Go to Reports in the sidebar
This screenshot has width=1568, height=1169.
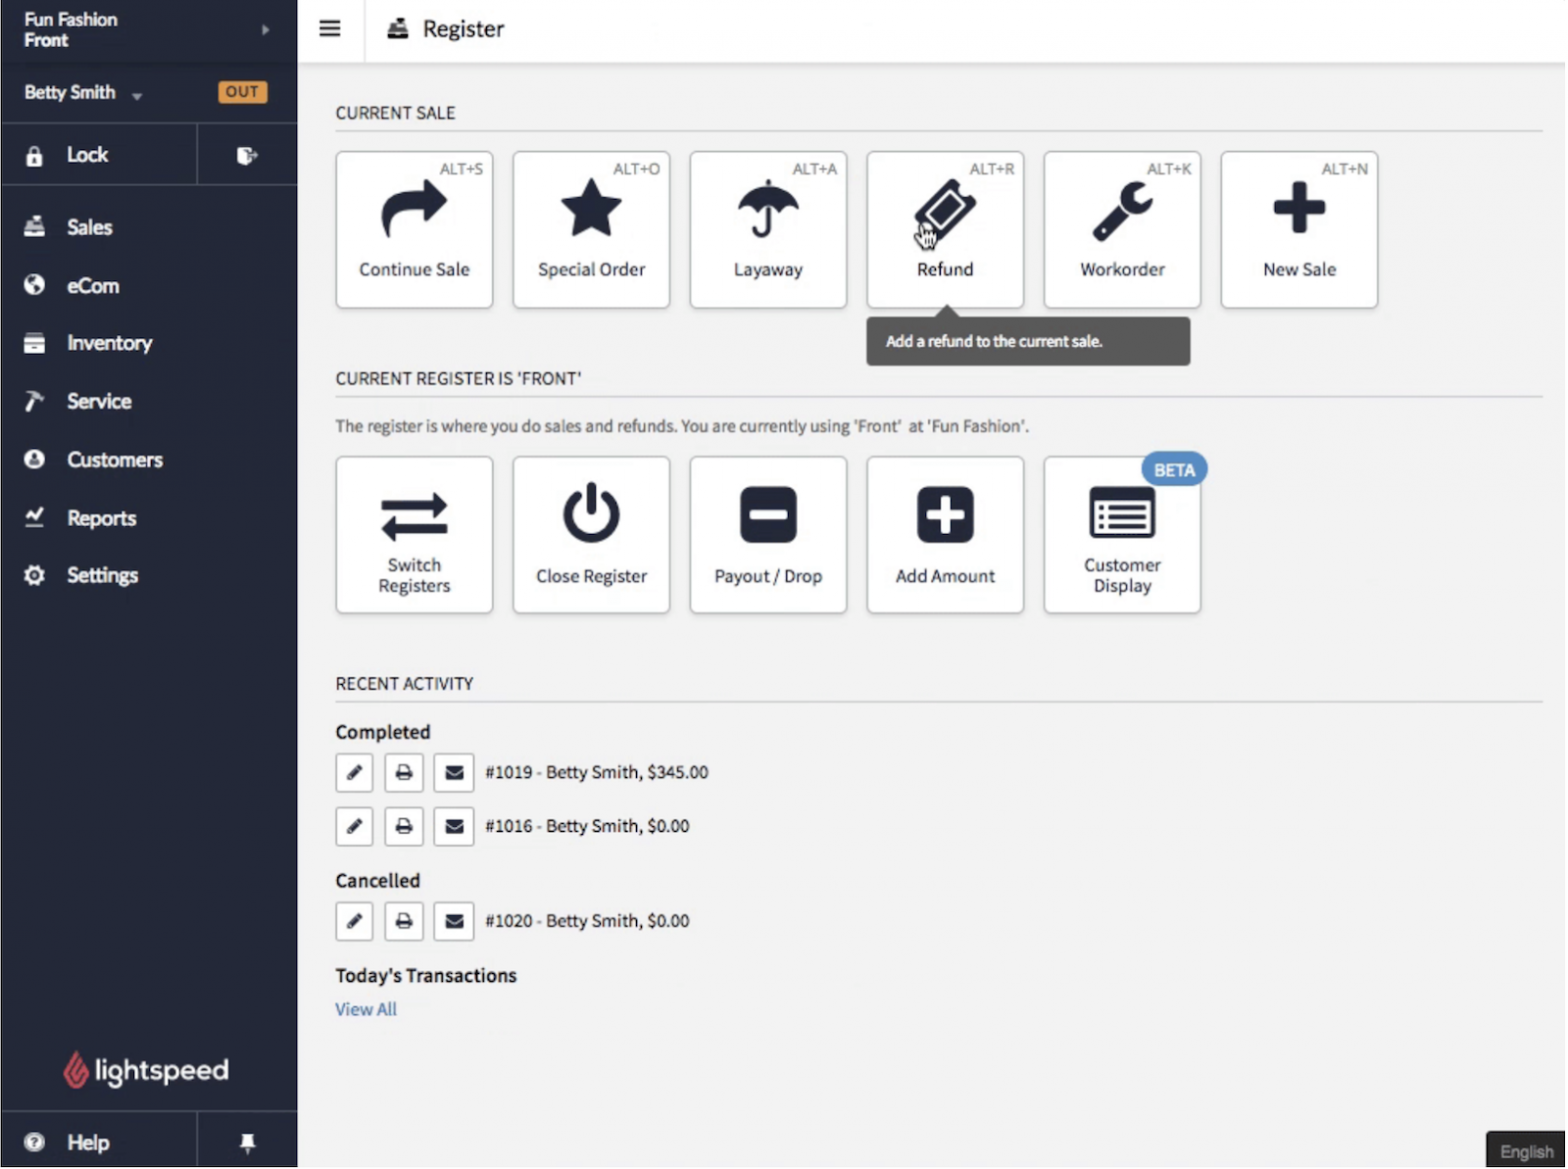point(101,518)
